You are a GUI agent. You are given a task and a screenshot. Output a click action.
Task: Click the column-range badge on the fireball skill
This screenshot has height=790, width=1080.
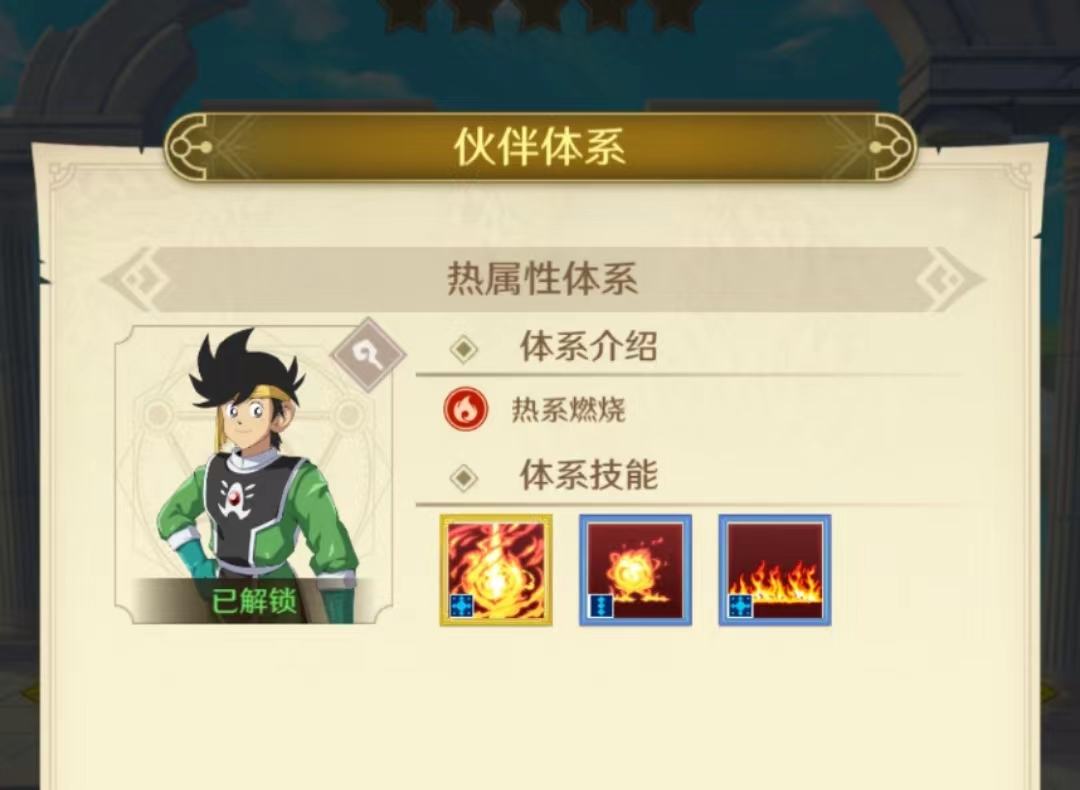coord(601,606)
